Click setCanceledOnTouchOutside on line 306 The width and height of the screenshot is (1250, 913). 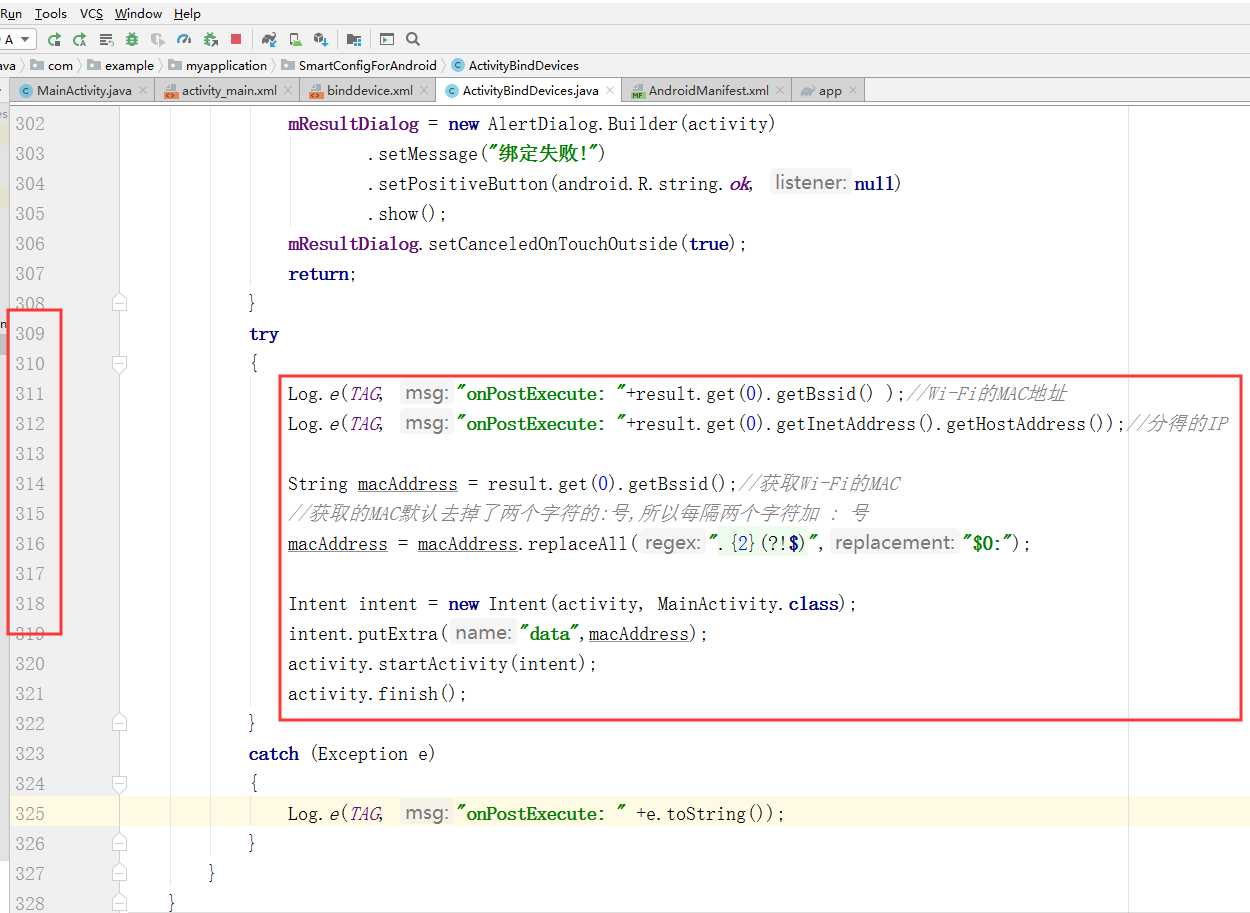(x=553, y=244)
